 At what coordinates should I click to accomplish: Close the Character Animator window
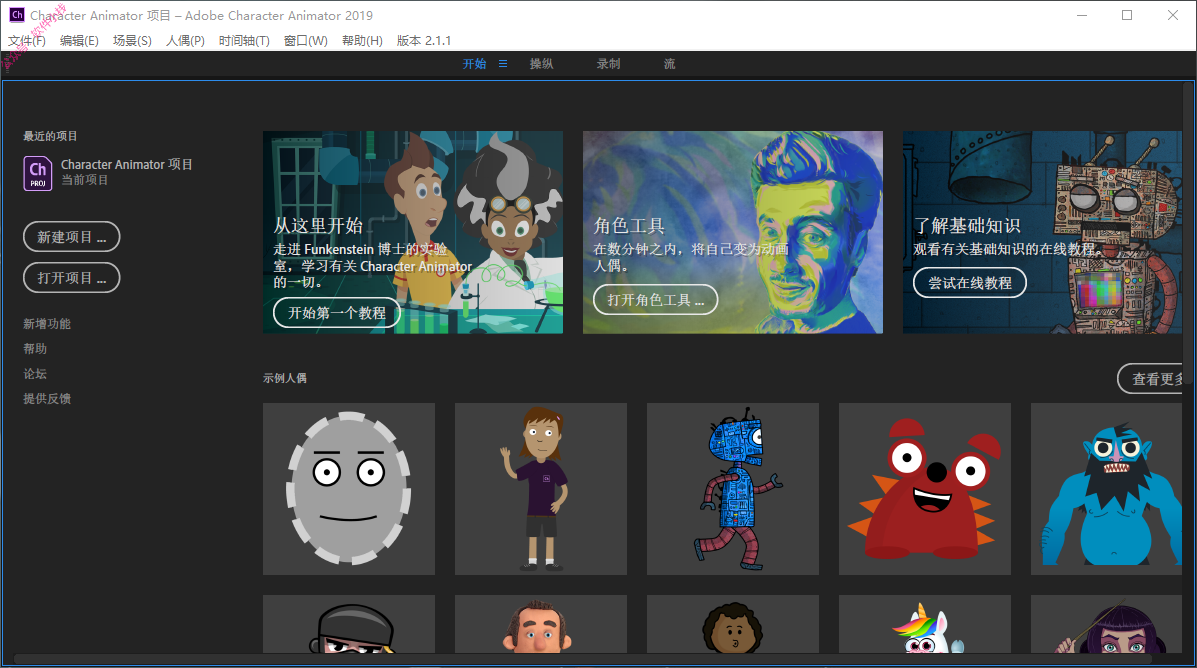coord(1173,15)
